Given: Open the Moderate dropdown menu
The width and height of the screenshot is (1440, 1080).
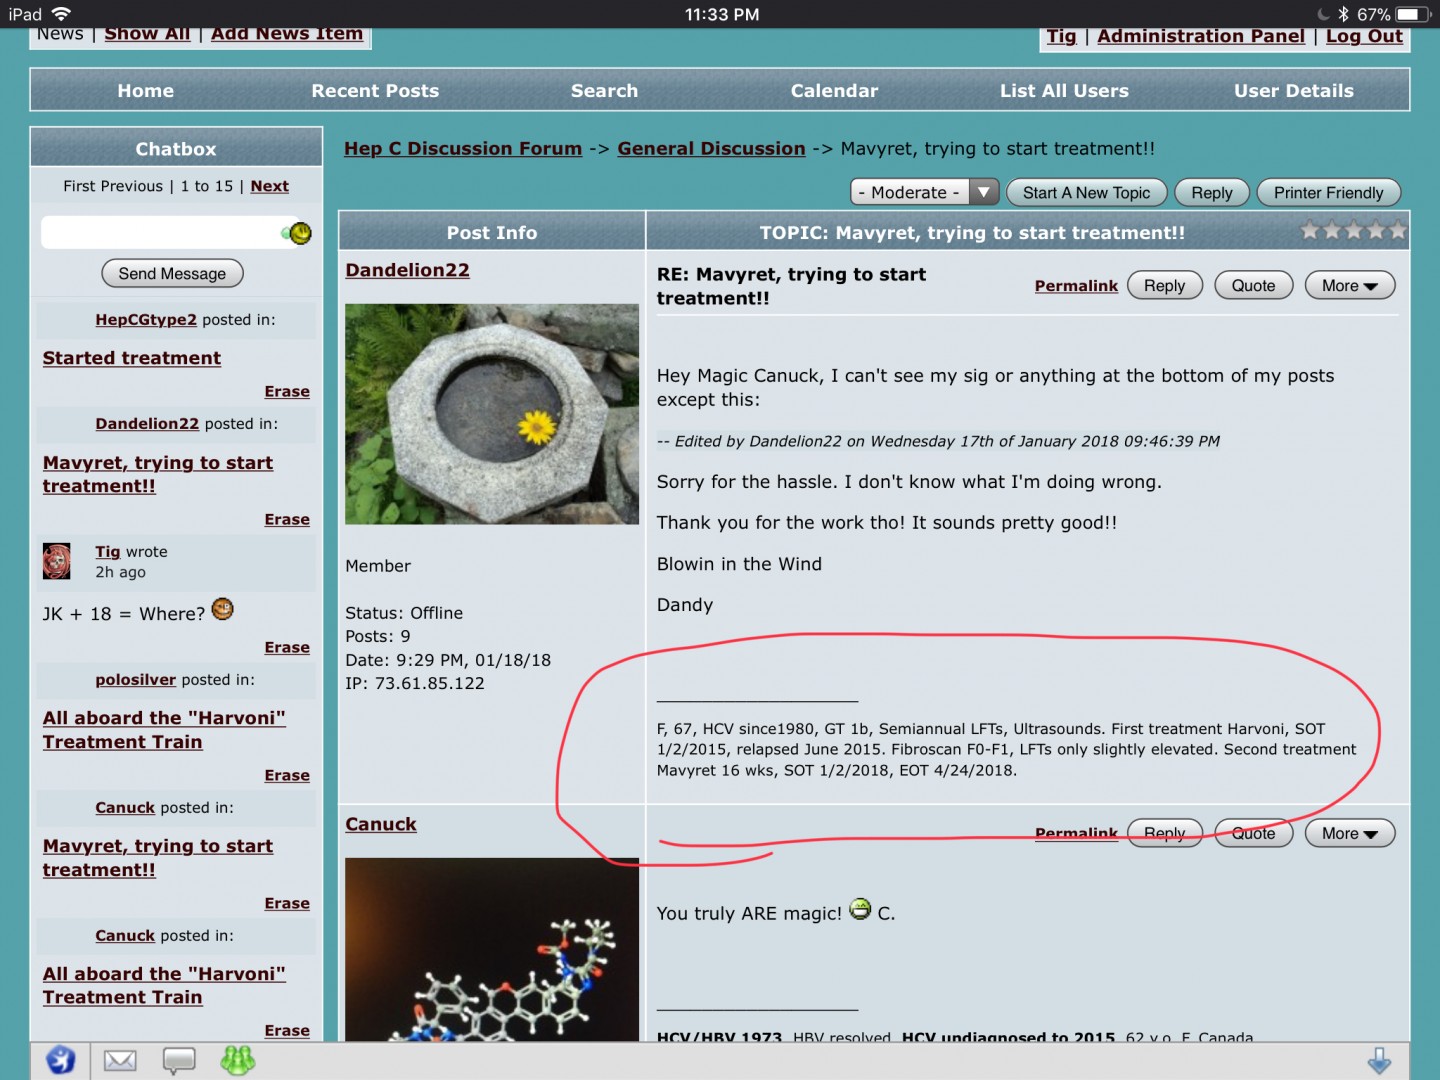Looking at the screenshot, I should [x=924, y=192].
